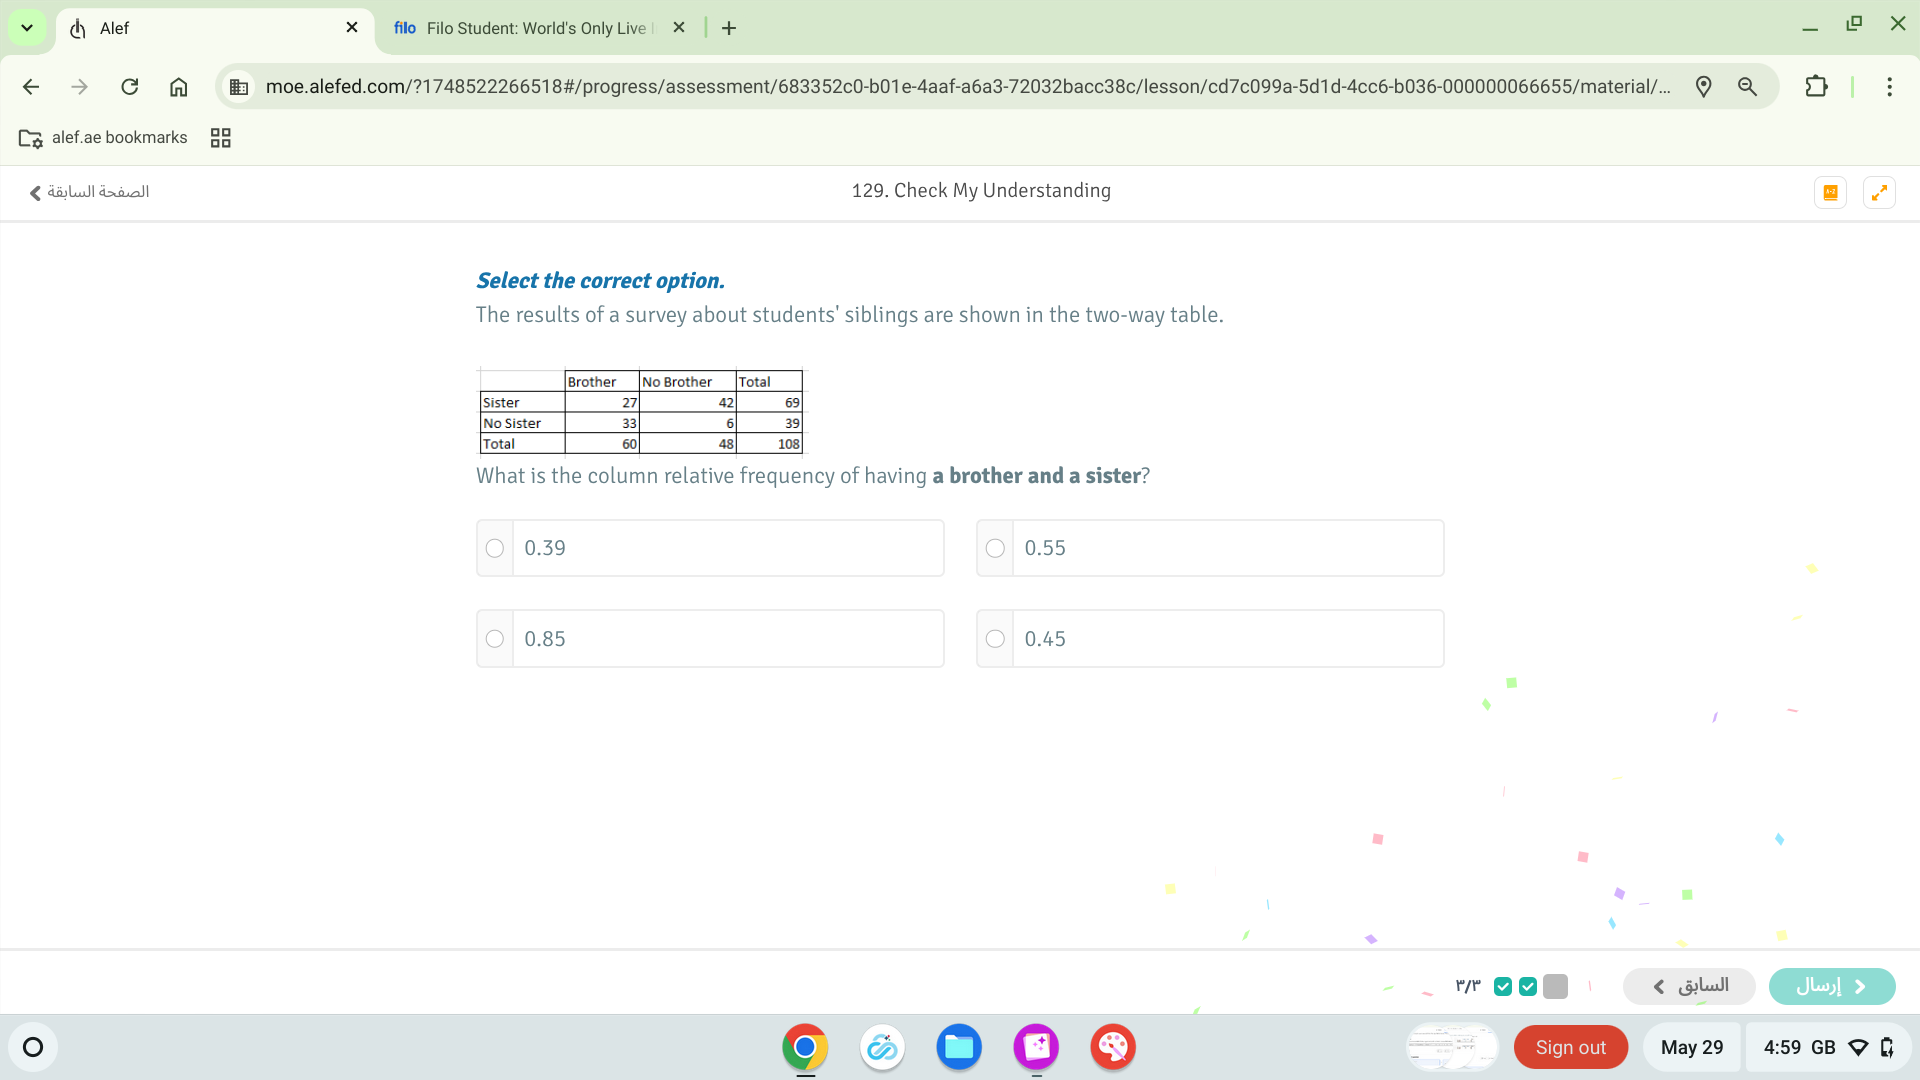Click the green submit button
1920x1080 pixels.
point(1831,986)
